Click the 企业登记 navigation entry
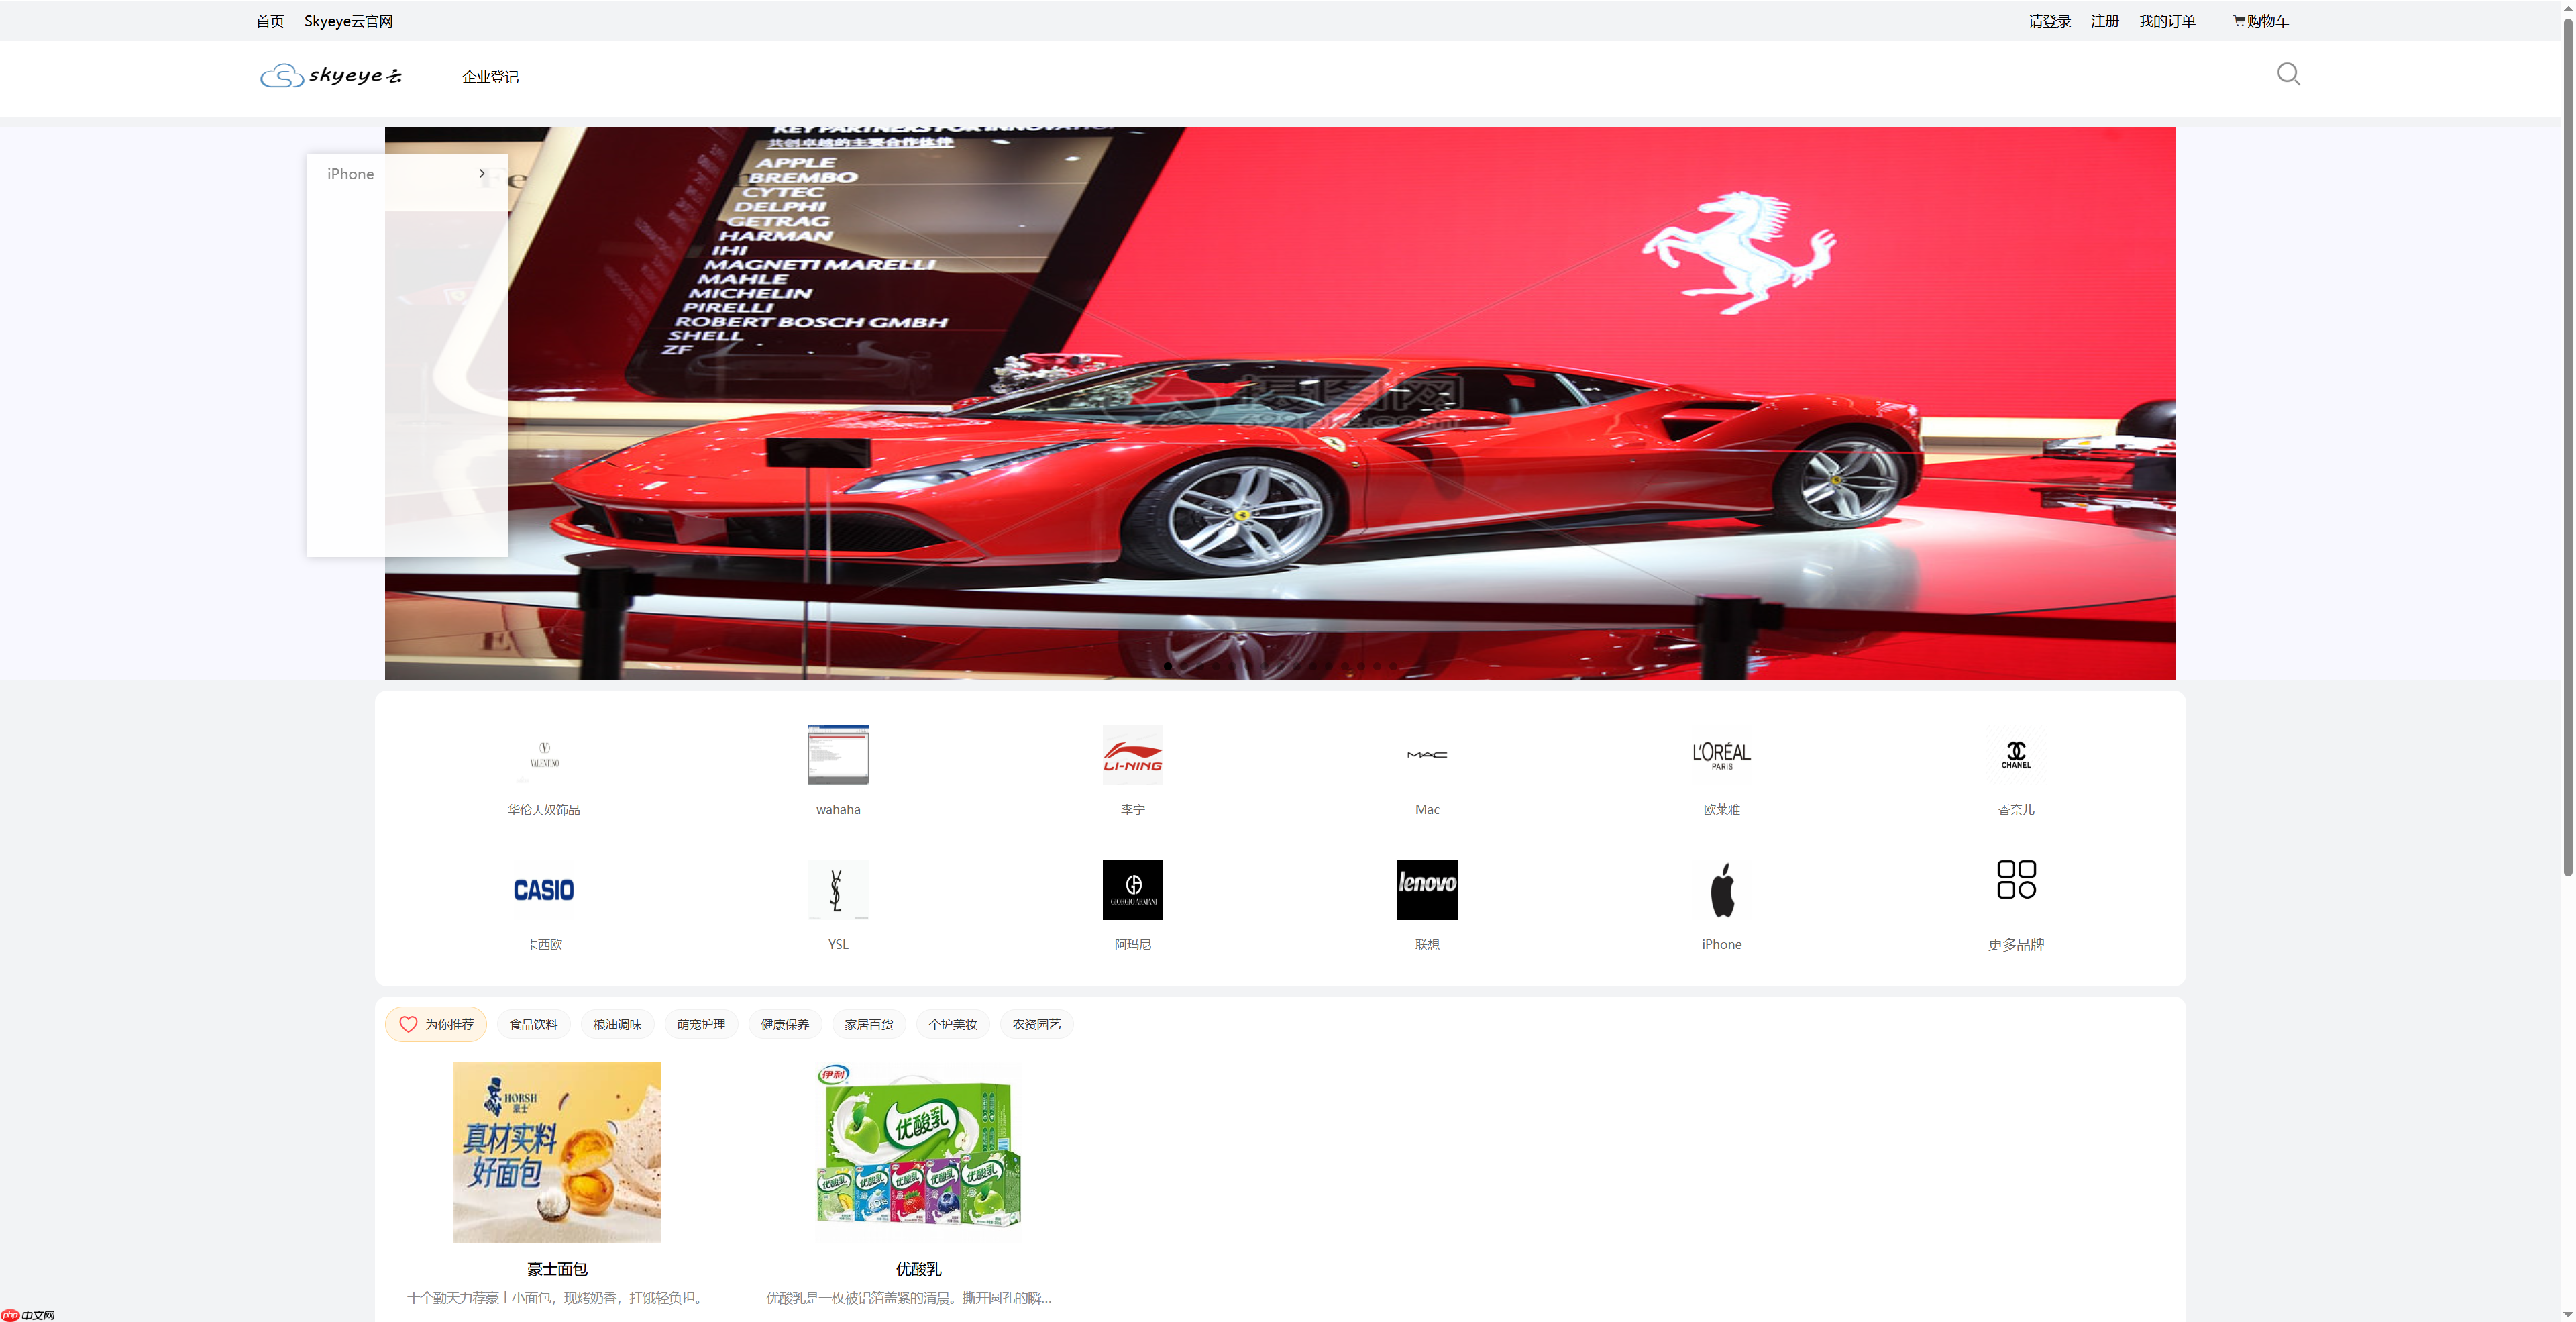2576x1322 pixels. 490,76
